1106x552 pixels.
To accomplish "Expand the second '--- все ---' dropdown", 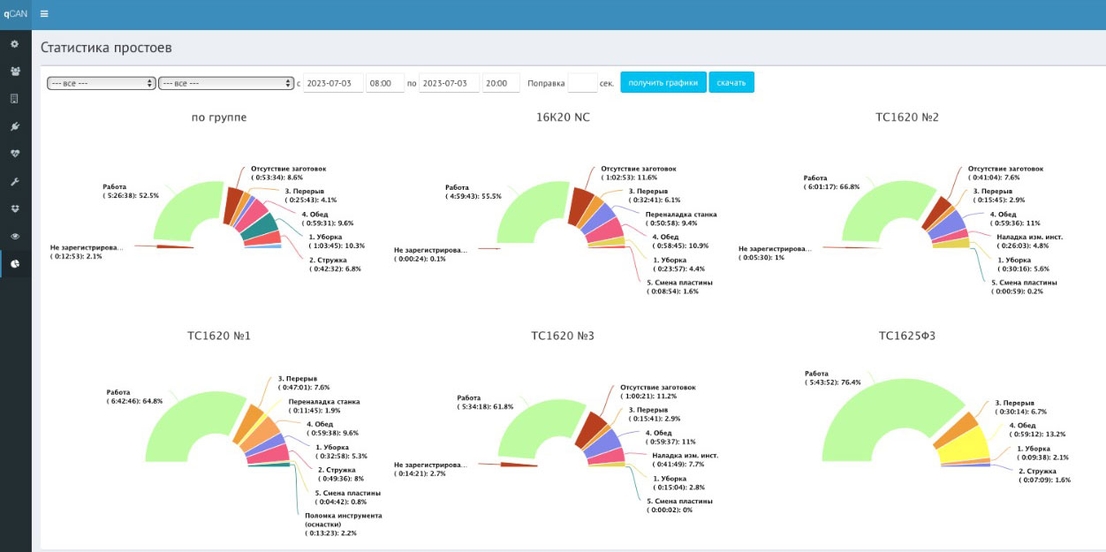I will click(226, 83).
